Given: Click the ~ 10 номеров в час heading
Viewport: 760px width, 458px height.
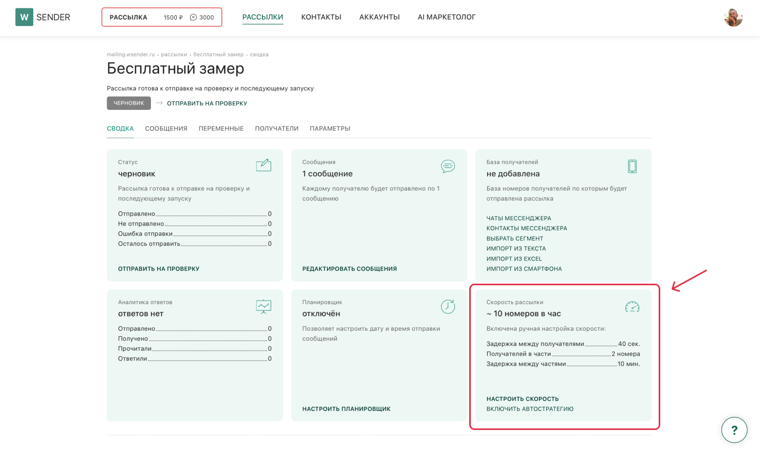Looking at the screenshot, I should (x=523, y=314).
